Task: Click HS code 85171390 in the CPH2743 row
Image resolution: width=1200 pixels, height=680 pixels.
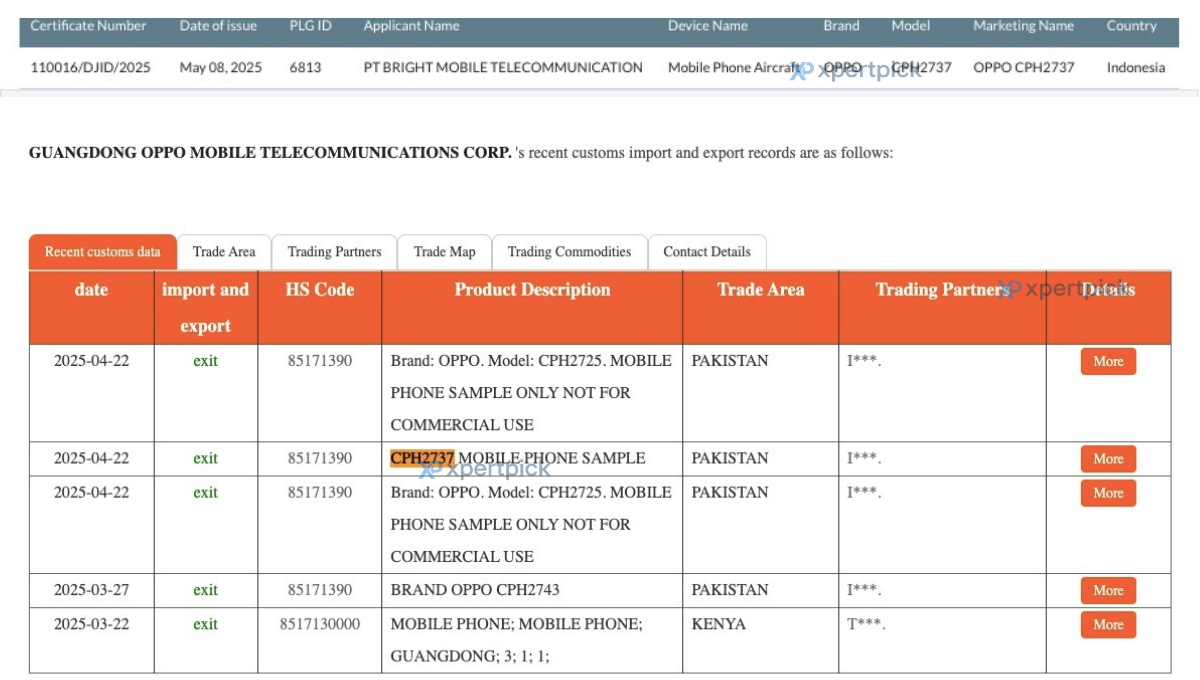Action: point(320,590)
